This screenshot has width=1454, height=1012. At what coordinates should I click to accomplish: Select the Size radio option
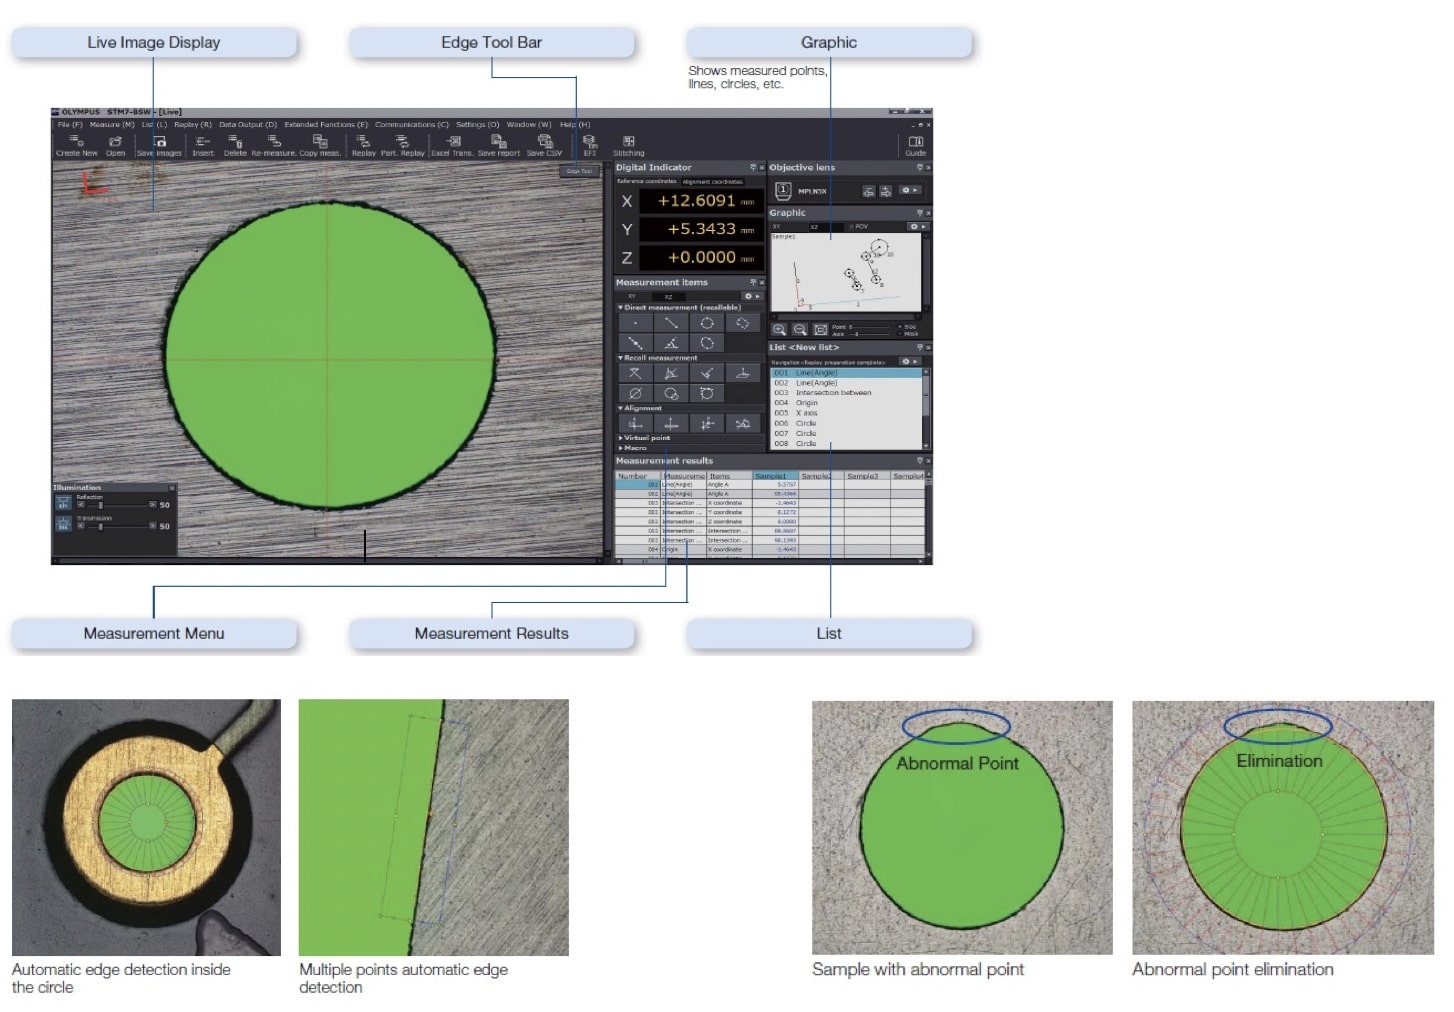click(x=900, y=326)
